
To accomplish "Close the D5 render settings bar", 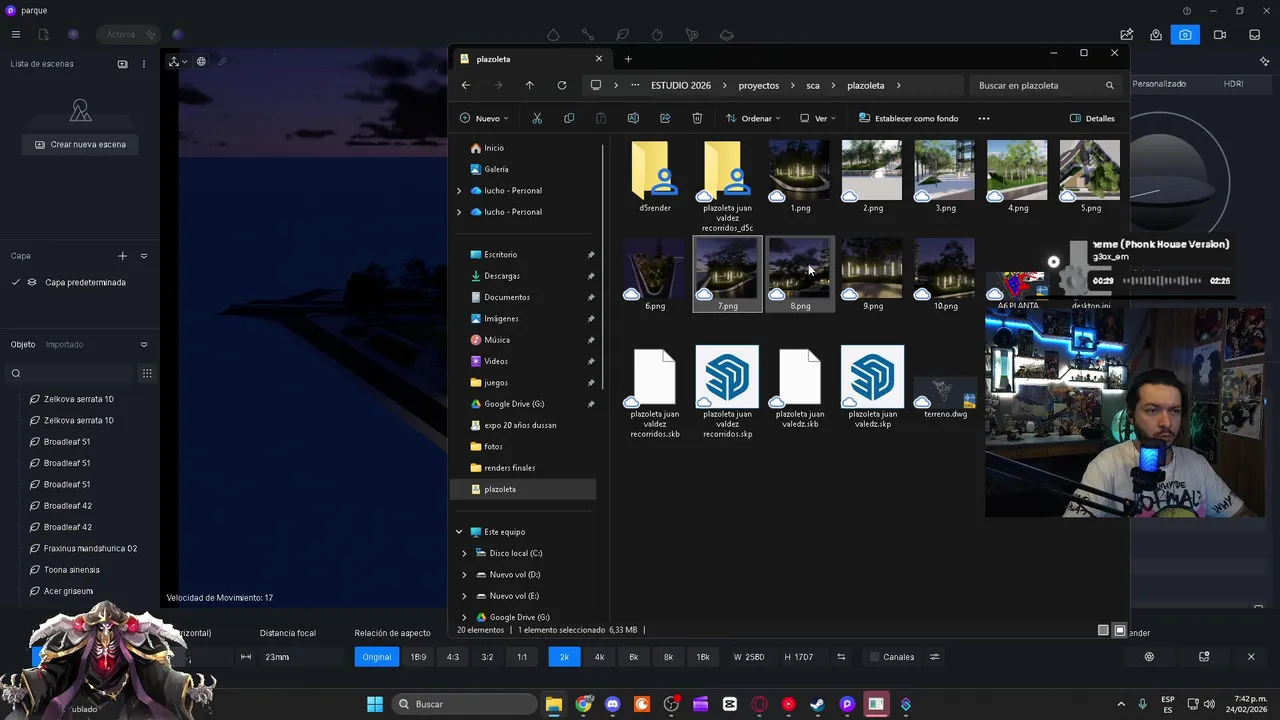I will pyautogui.click(x=1251, y=657).
